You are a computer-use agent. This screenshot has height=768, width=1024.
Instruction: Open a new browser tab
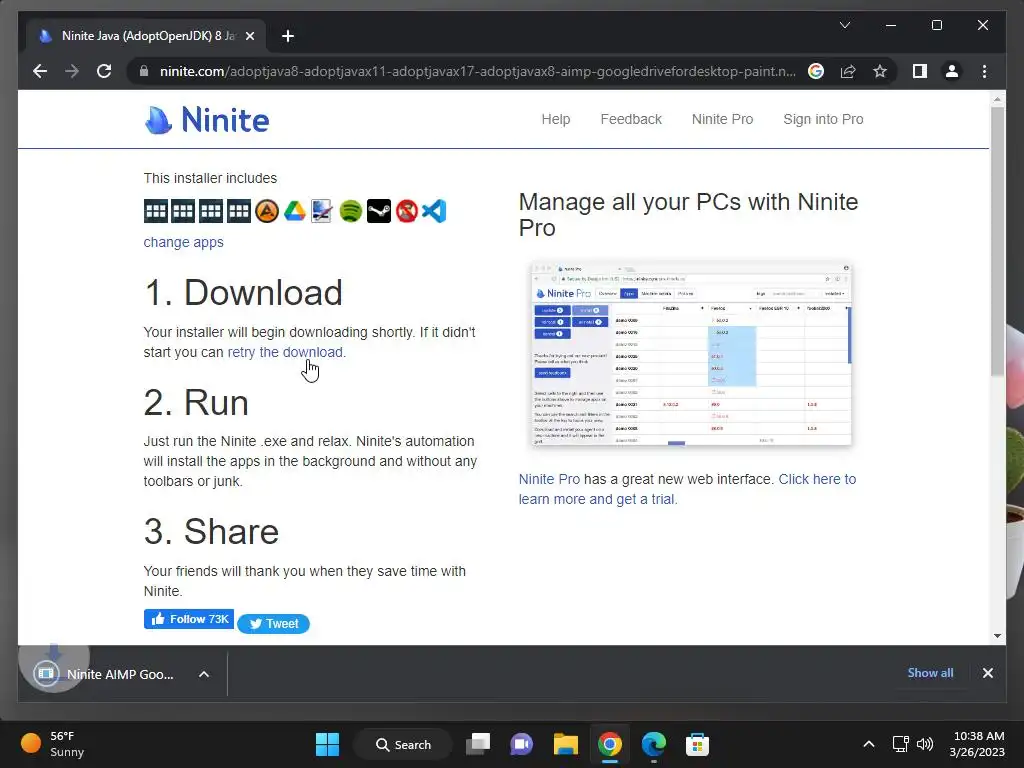tap(288, 36)
